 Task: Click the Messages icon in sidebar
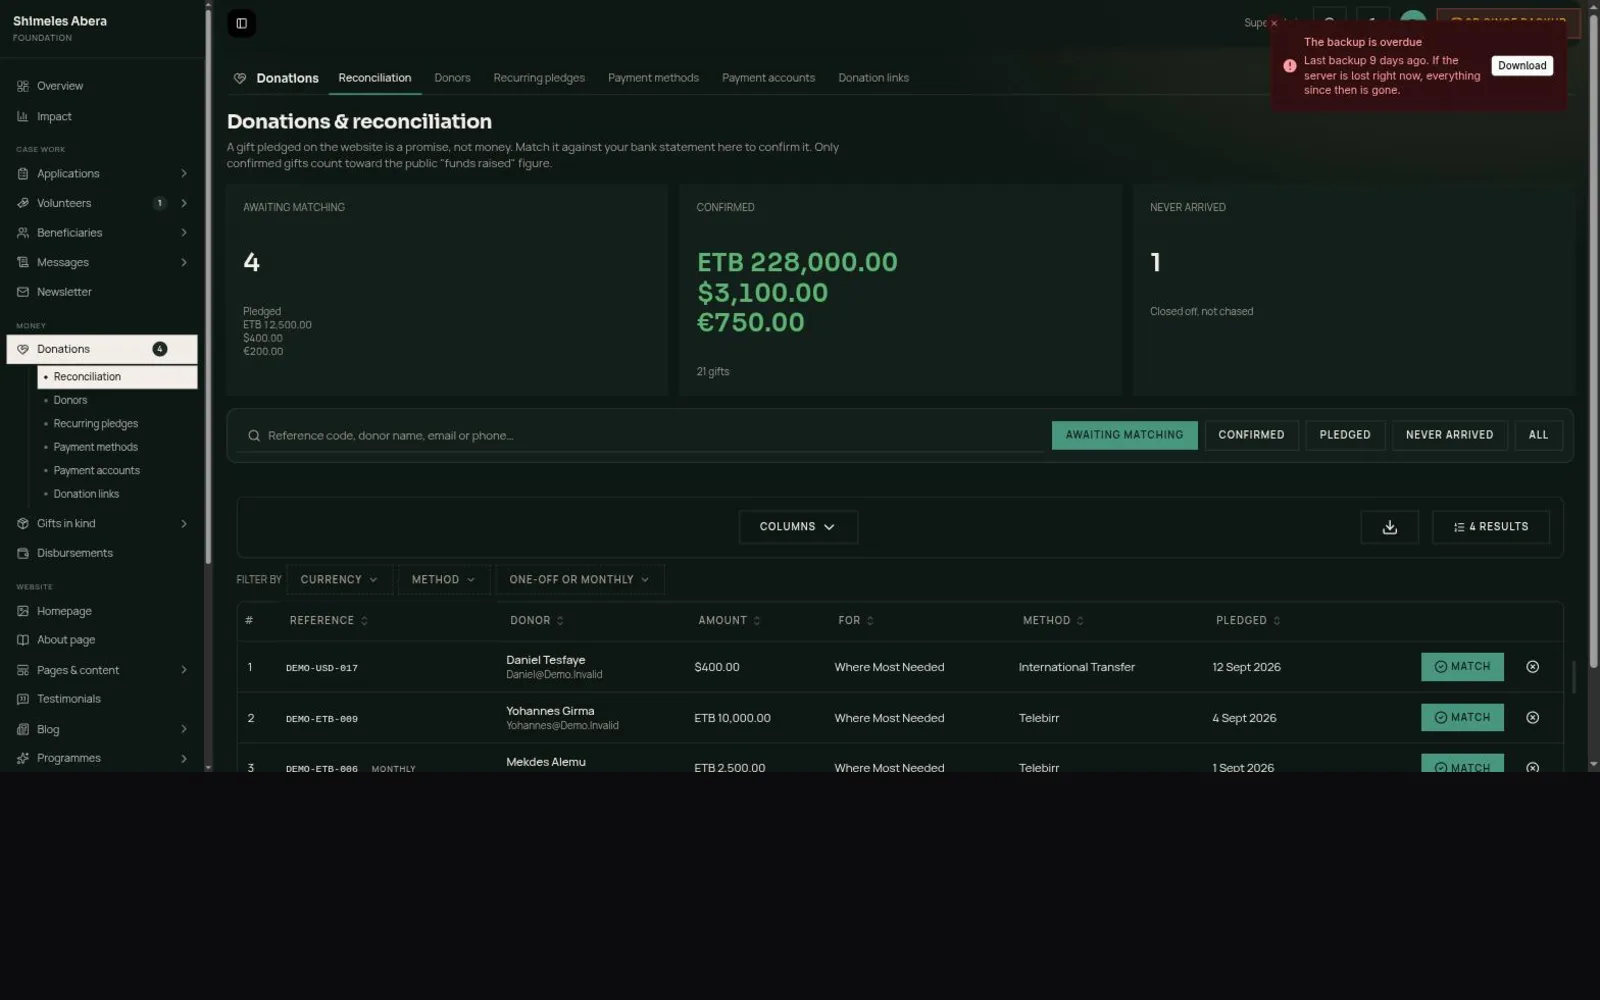click(x=23, y=262)
